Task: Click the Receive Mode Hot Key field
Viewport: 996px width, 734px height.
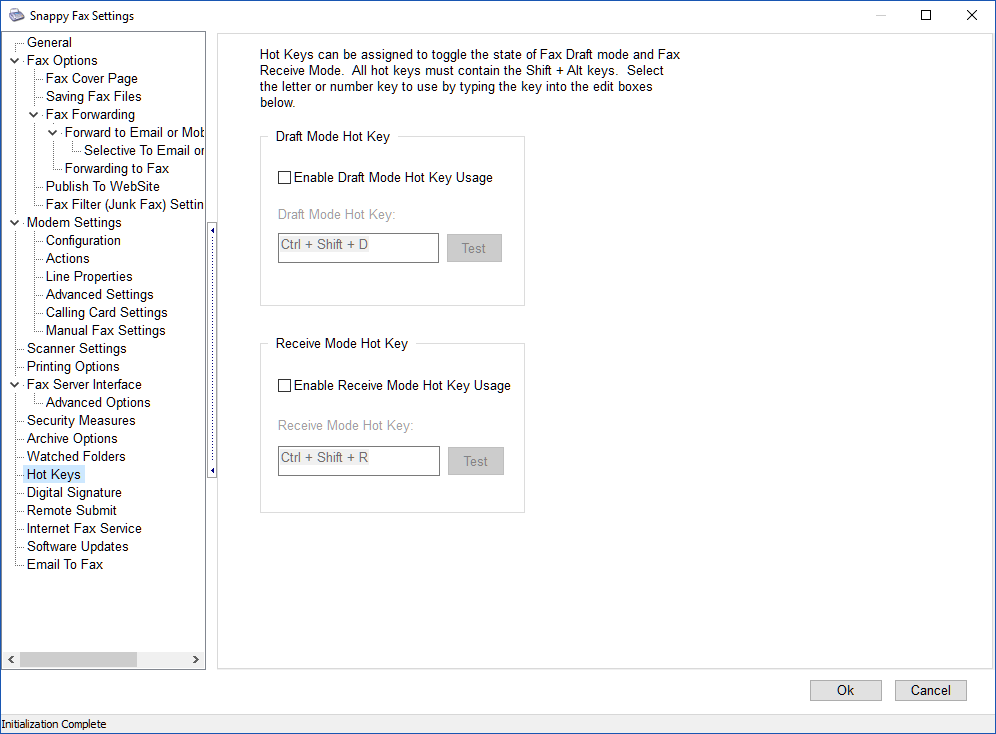Action: coord(358,461)
